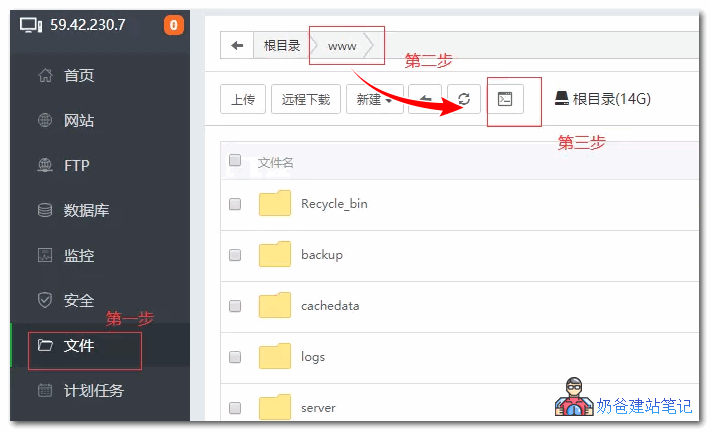710x432 pixels.
Task: Expand the 新建 dropdown menu
Action: point(374,99)
